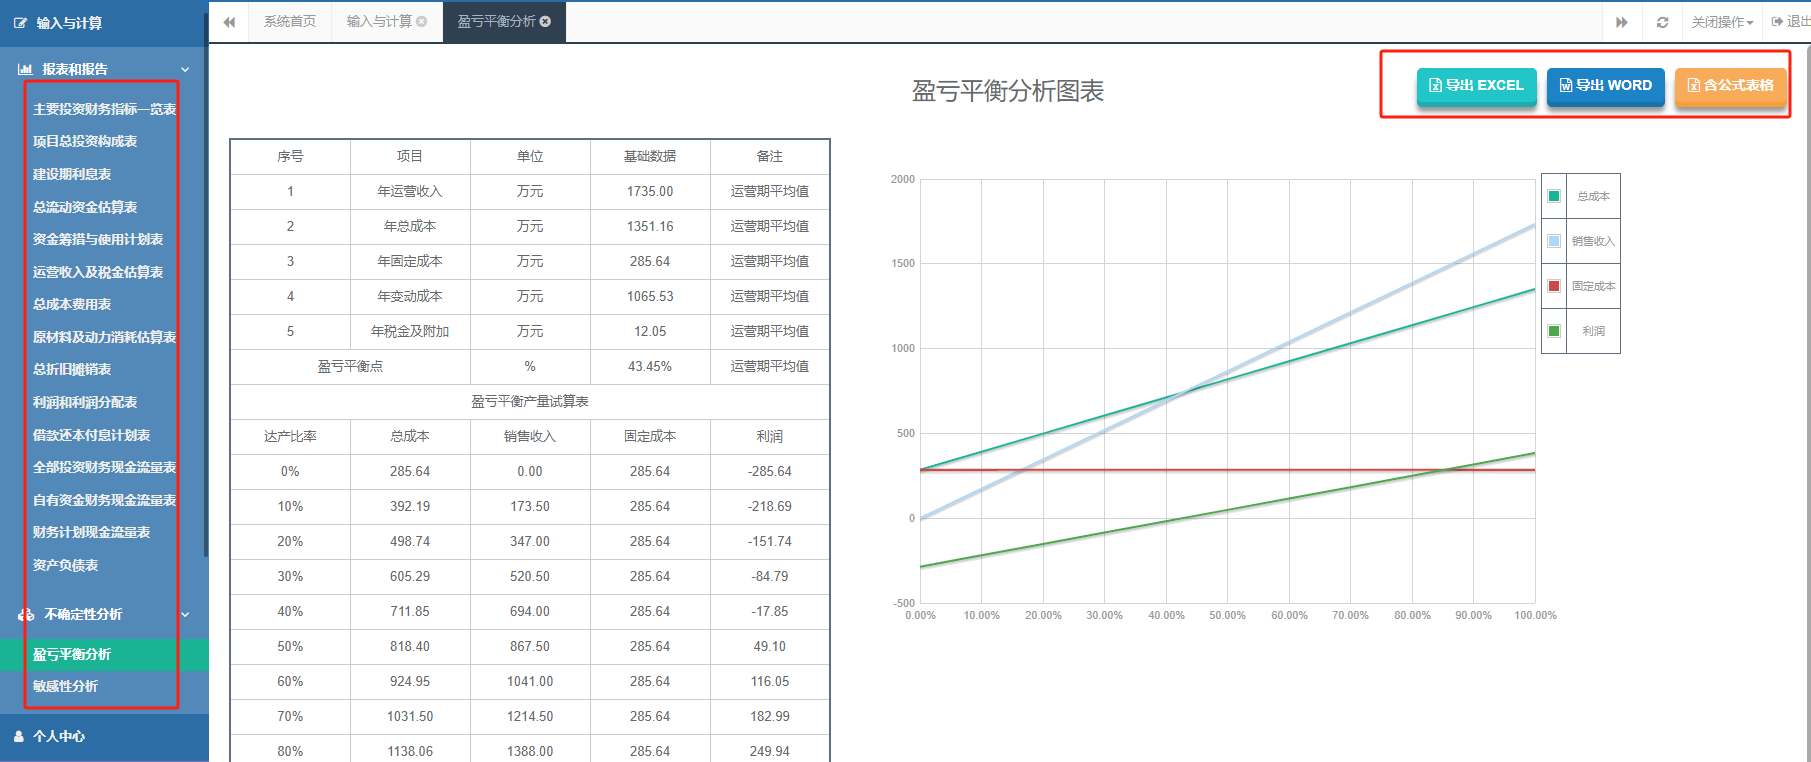1811x762 pixels.
Task: Open 资金筹措与使用计划表 in sidebar
Action: (x=98, y=240)
